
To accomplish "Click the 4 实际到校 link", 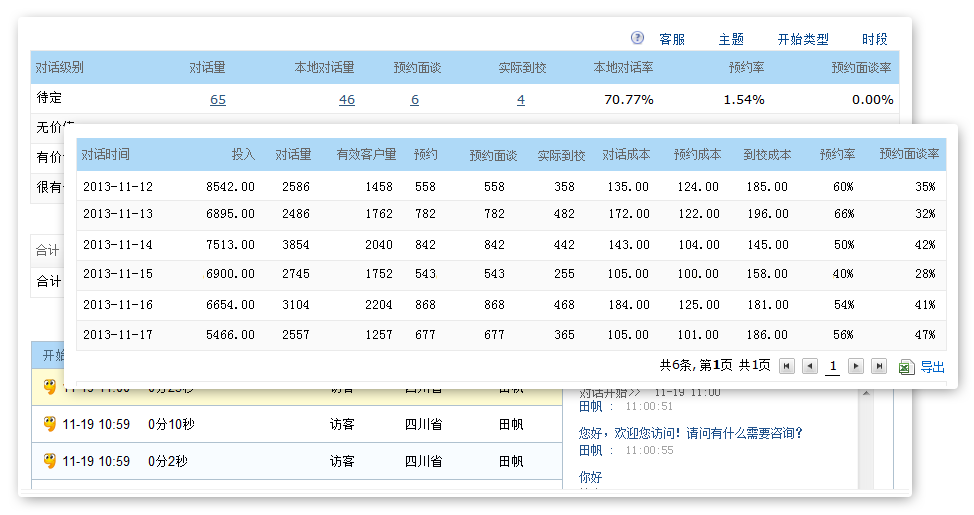I will (521, 99).
